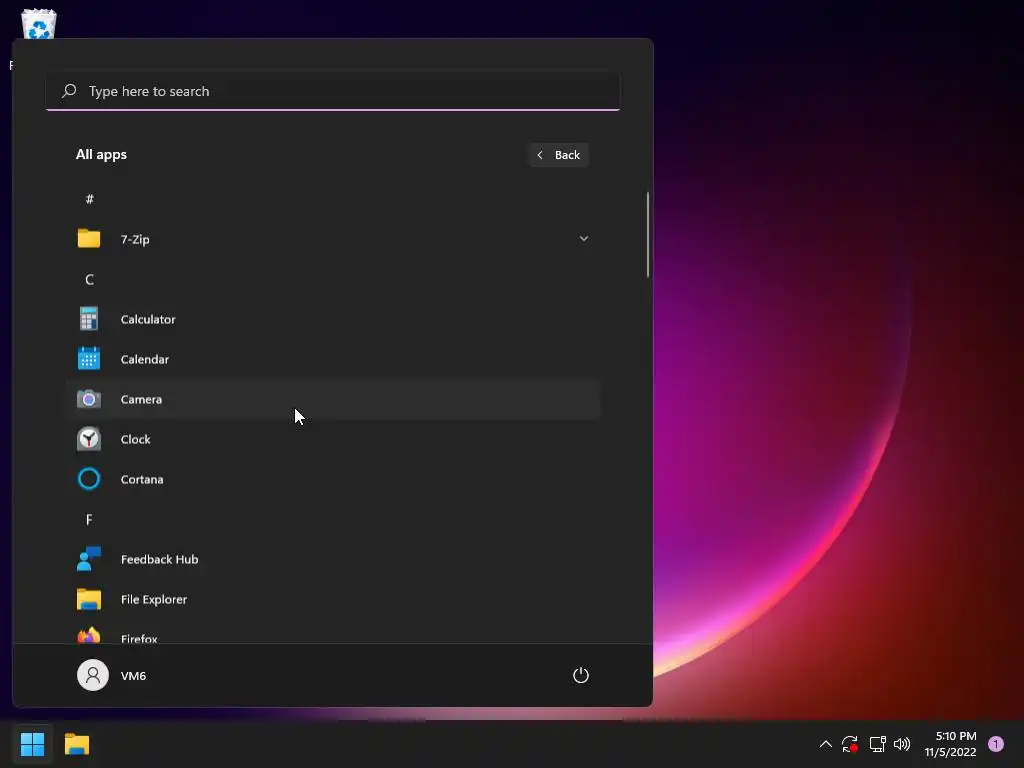Open the 7-Zip folder icon
This screenshot has width=1024, height=768.
click(x=89, y=238)
